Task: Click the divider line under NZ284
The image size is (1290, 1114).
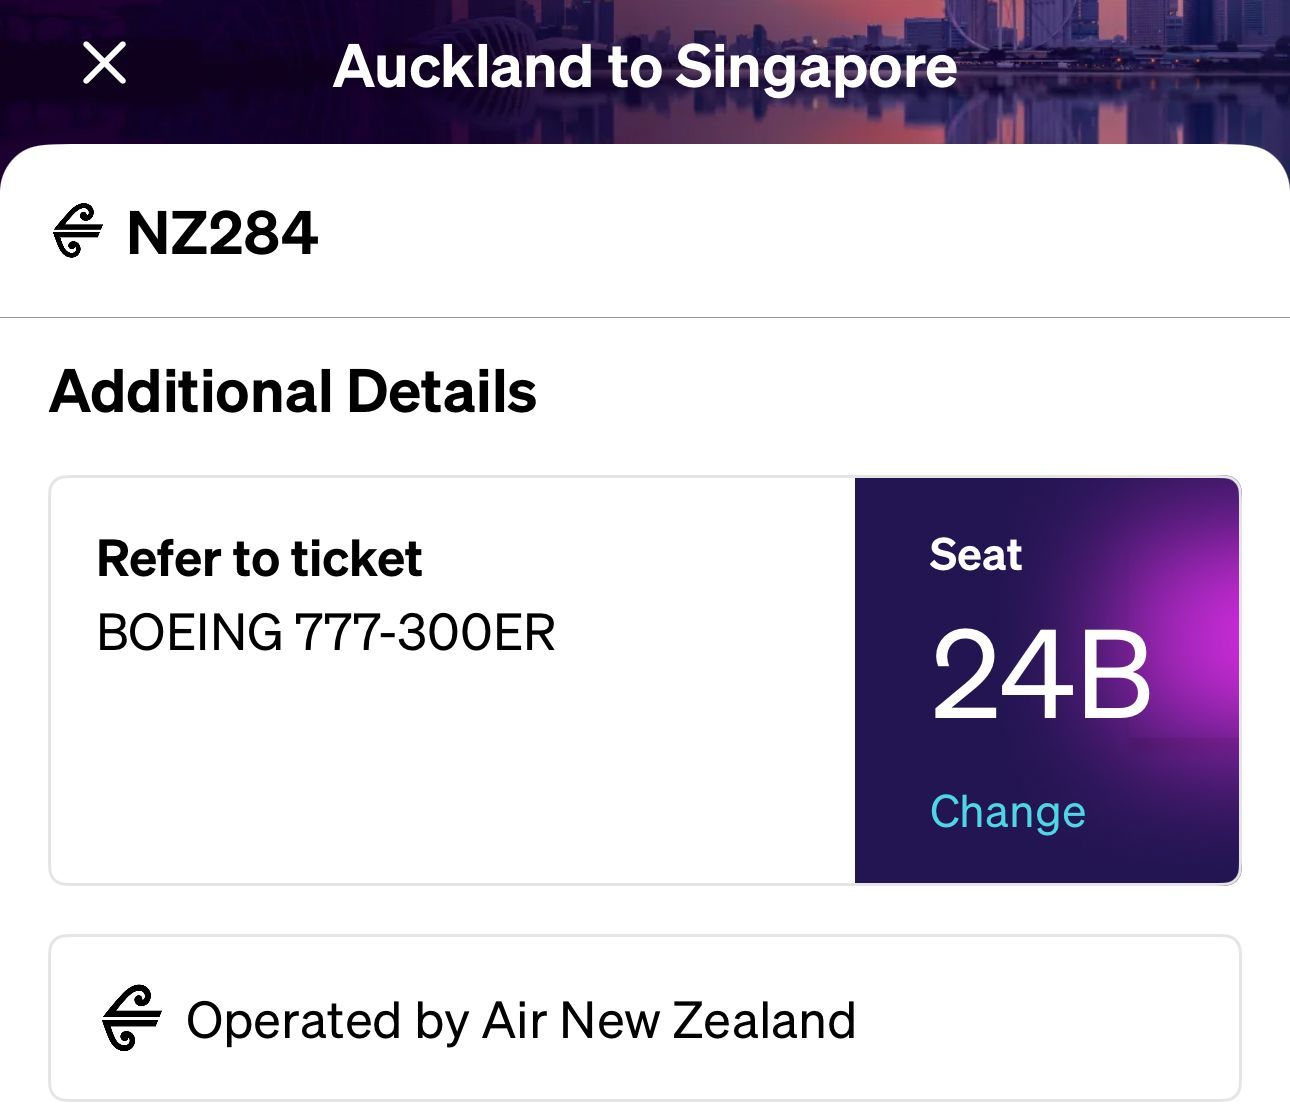Action: pyautogui.click(x=645, y=318)
